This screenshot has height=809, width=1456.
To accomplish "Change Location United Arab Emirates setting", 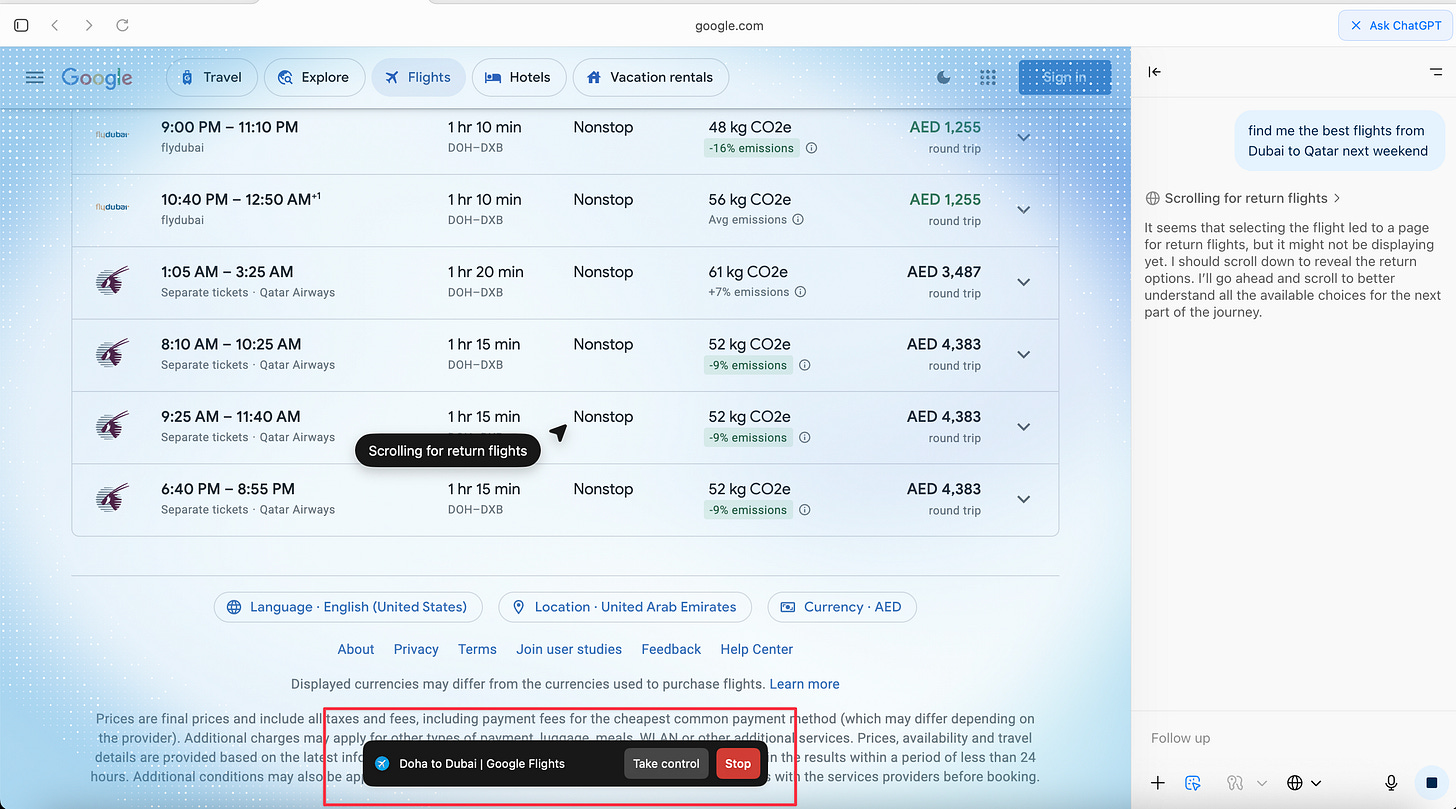I will pyautogui.click(x=625, y=607).
